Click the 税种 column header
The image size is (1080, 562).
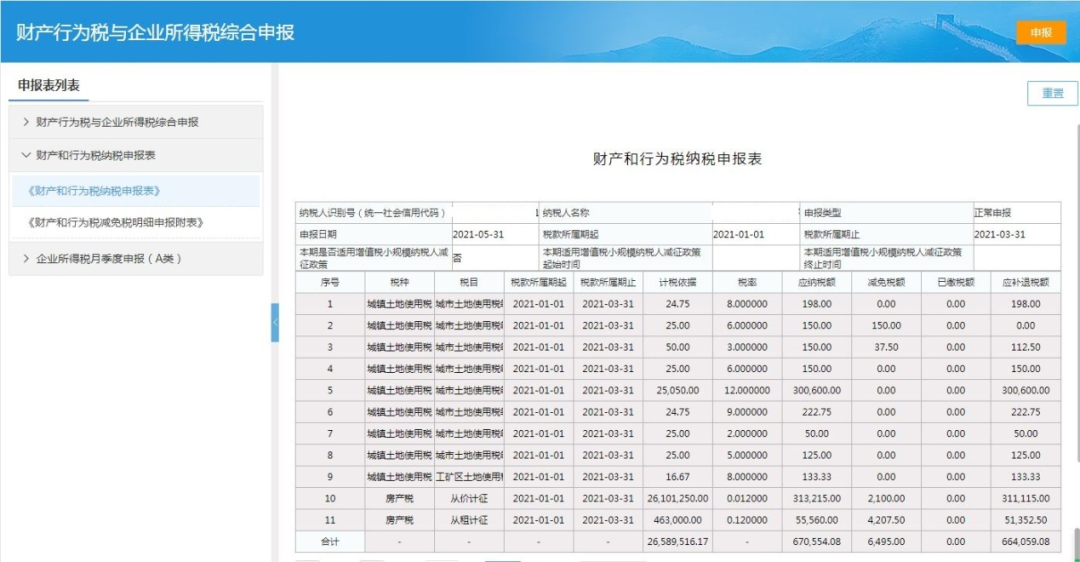tap(399, 282)
